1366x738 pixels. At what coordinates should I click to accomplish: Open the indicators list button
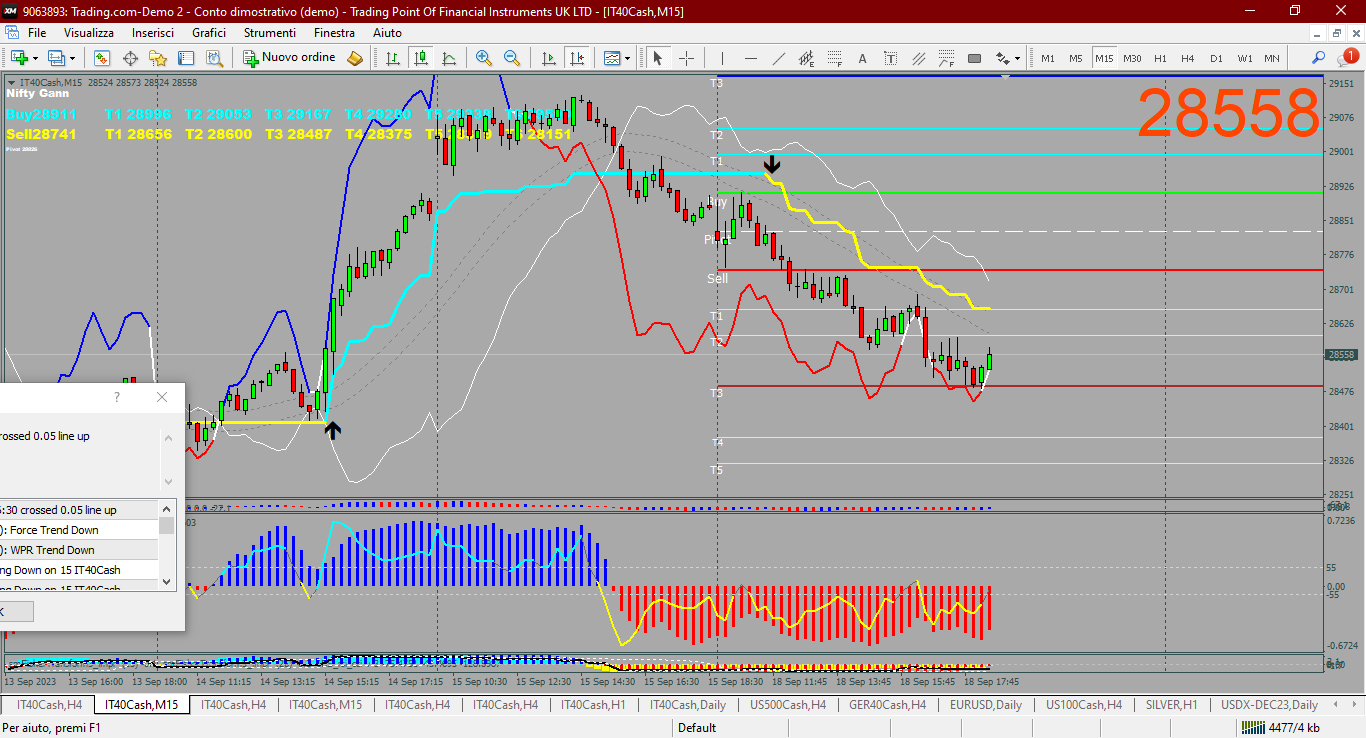[x=612, y=58]
